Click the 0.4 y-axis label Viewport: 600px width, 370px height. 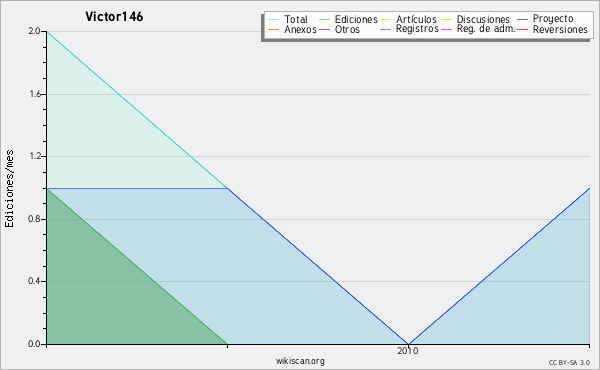click(34, 281)
